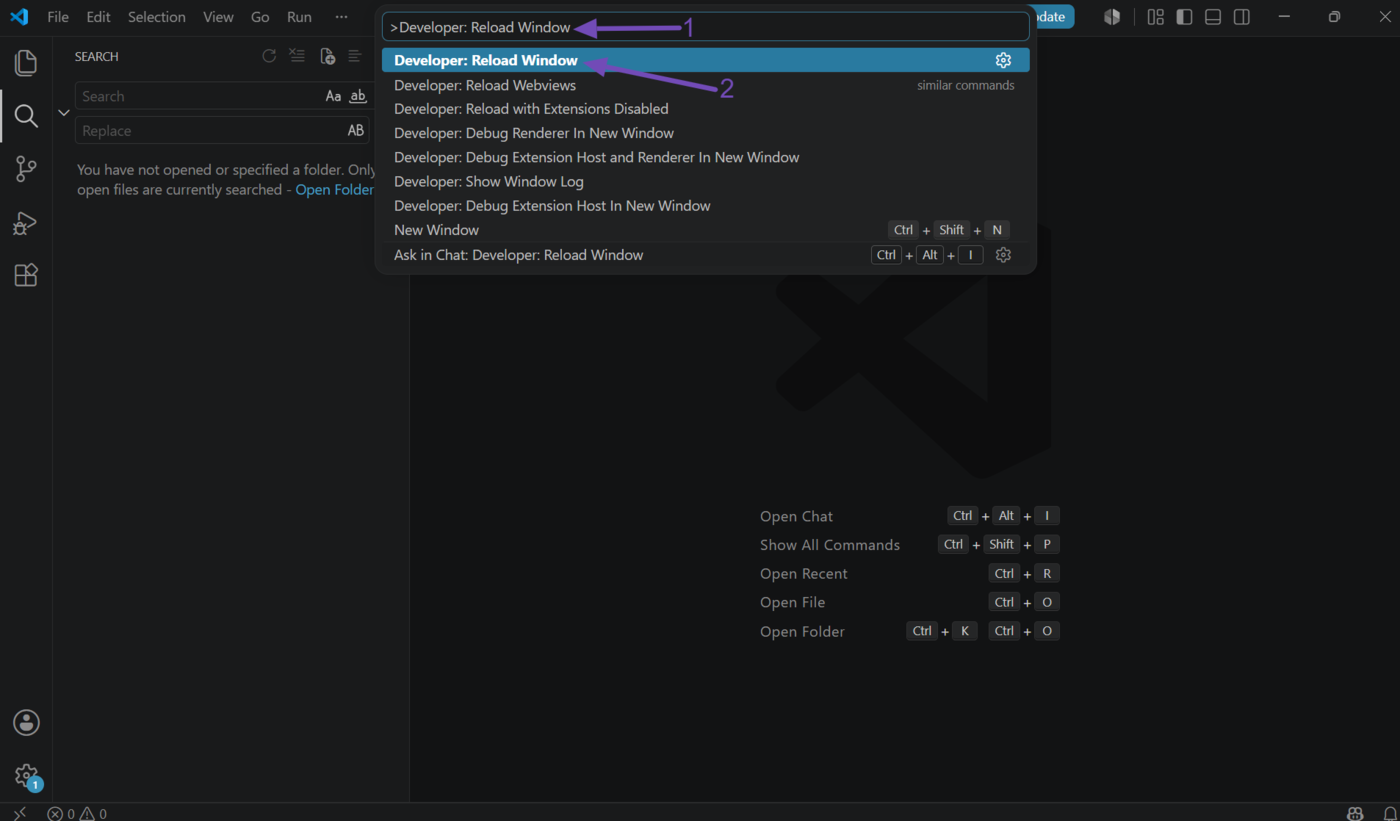Click the VS Code logo icon
The width and height of the screenshot is (1400, 821).
19,17
